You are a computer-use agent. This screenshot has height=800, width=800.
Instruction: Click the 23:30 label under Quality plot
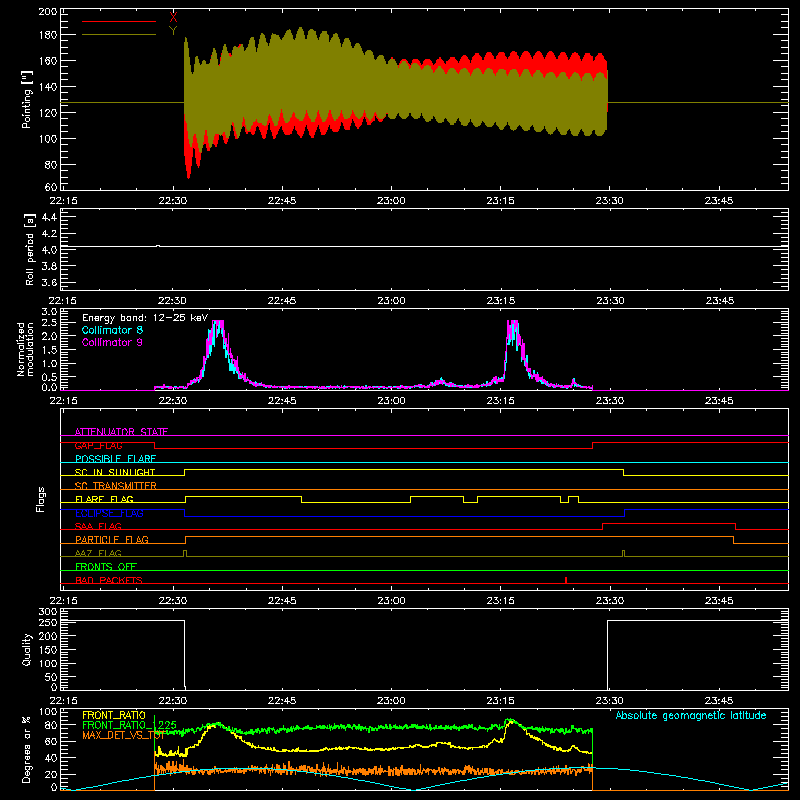[610, 701]
